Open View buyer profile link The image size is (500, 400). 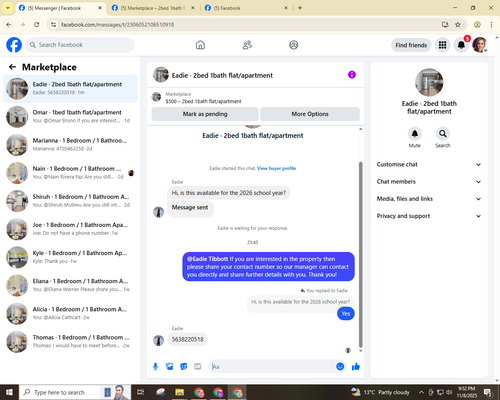[x=276, y=168]
